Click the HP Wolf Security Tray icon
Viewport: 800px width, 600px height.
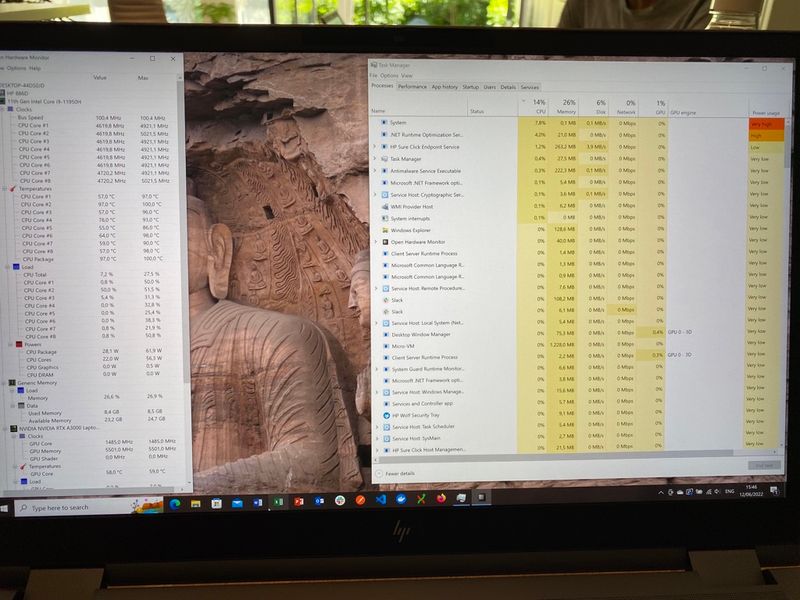pyautogui.click(x=386, y=415)
